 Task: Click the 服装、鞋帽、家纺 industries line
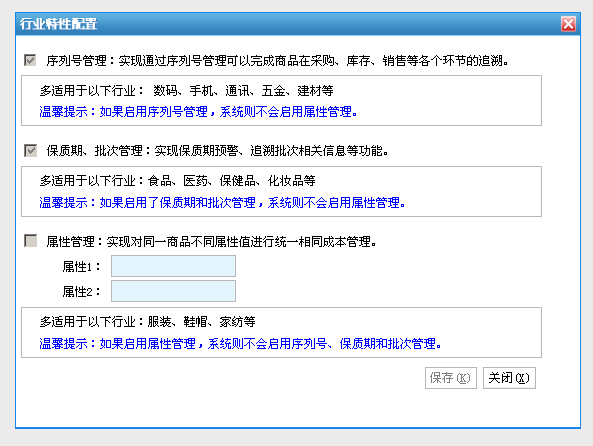[147, 322]
